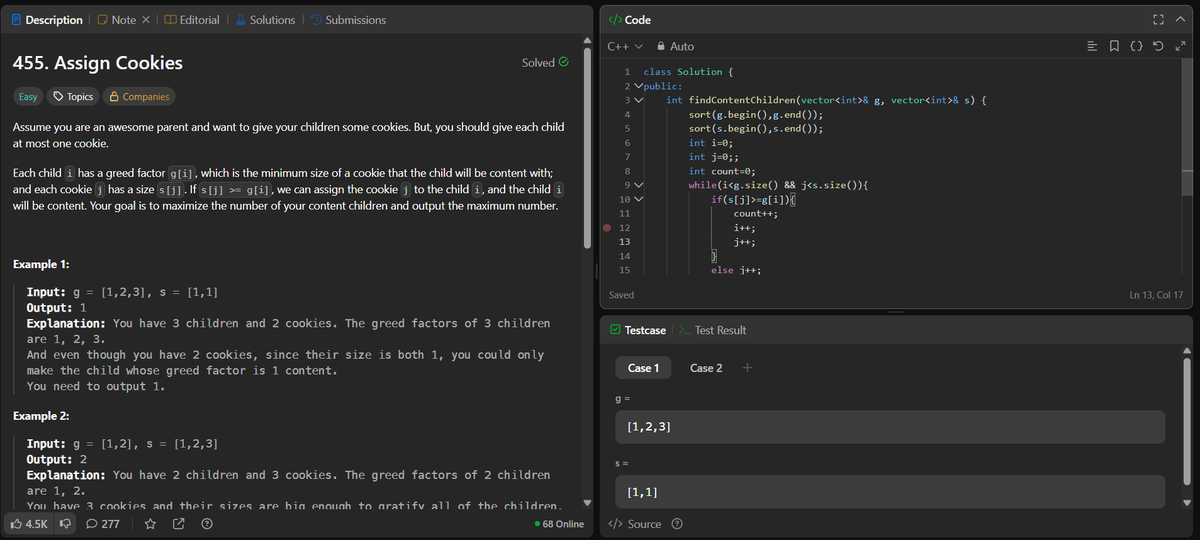Close the Note tab
Viewport: 1200px width, 540px height.
145,19
